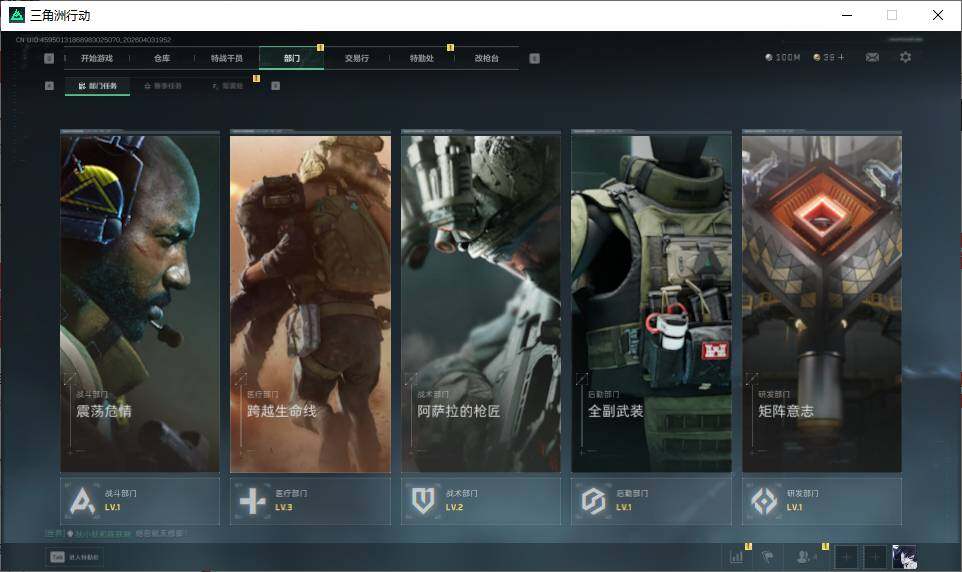Screen dimensions: 962x572
Task: Go to the 交易行 trading tab
Action: [x=357, y=58]
